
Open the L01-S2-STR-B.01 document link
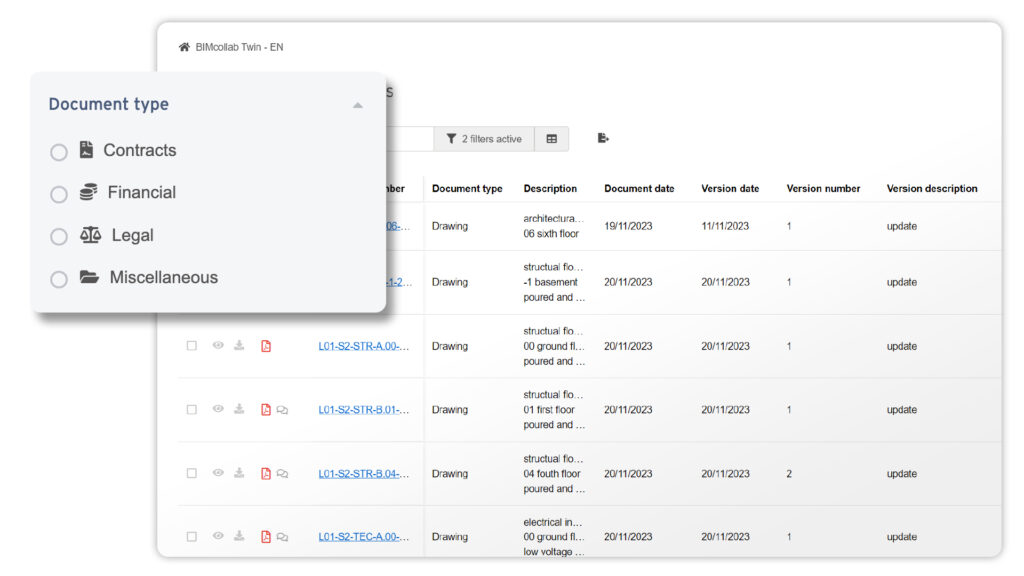pyautogui.click(x=363, y=409)
